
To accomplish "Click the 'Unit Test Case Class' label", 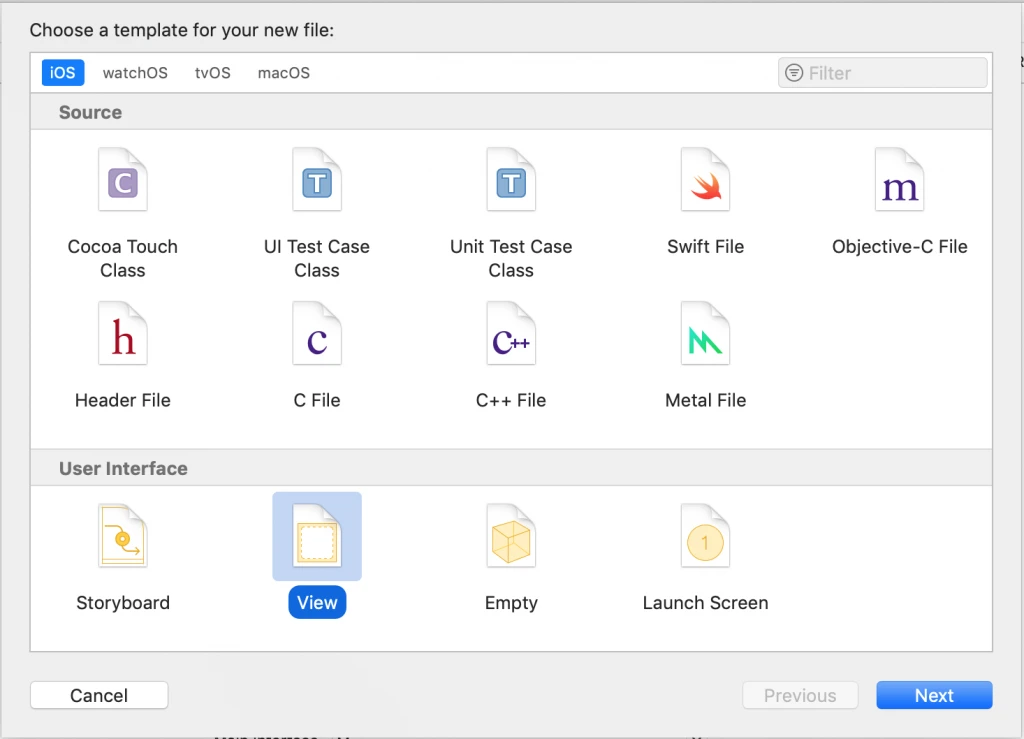I will pyautogui.click(x=511, y=259).
